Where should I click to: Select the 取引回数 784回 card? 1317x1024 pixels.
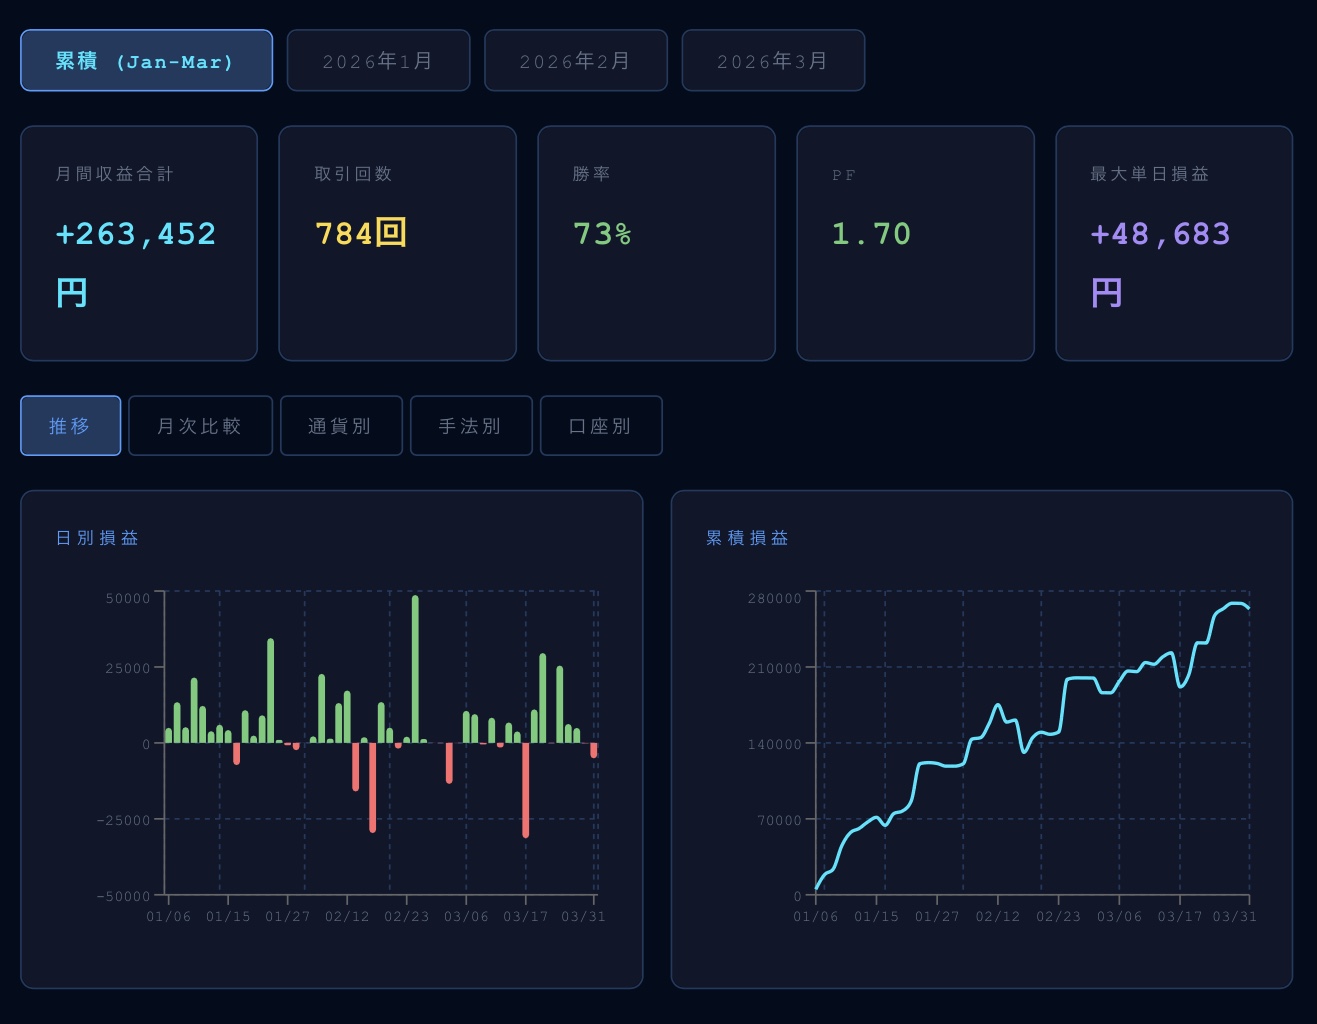[397, 243]
